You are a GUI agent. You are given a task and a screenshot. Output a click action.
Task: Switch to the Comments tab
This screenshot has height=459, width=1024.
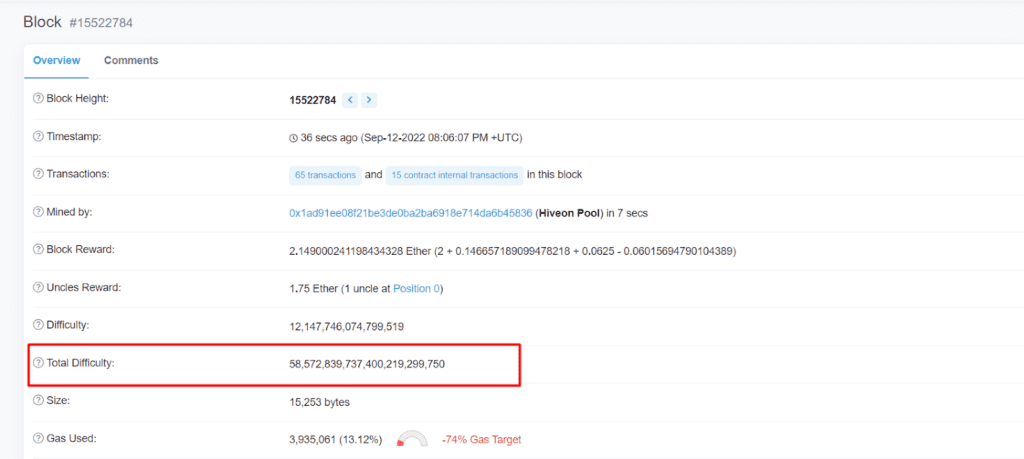tap(131, 61)
